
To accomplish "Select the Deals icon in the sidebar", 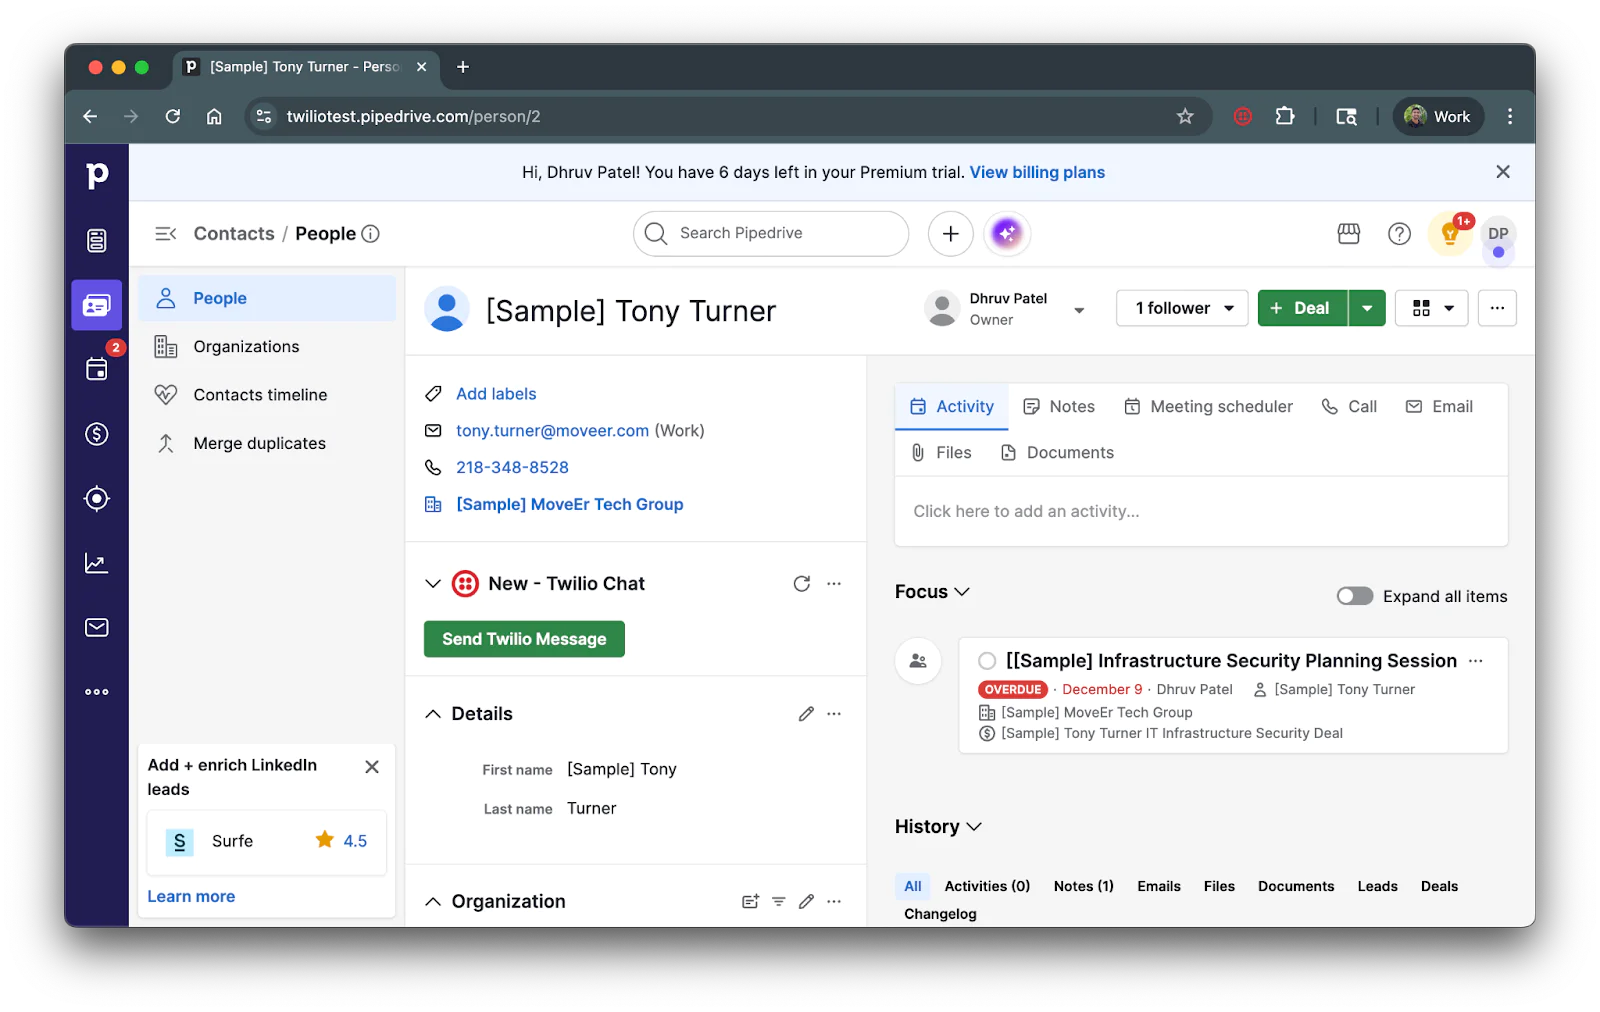I will tap(96, 434).
